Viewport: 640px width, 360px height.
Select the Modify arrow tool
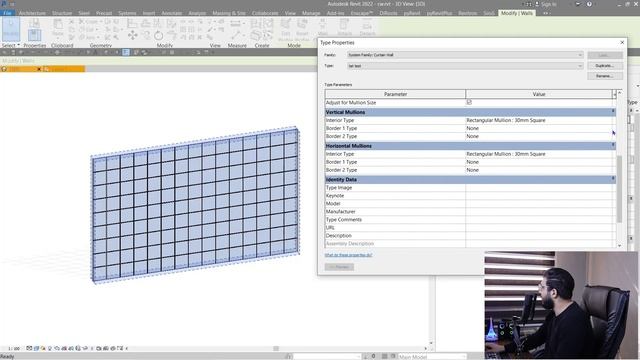tap(11, 29)
